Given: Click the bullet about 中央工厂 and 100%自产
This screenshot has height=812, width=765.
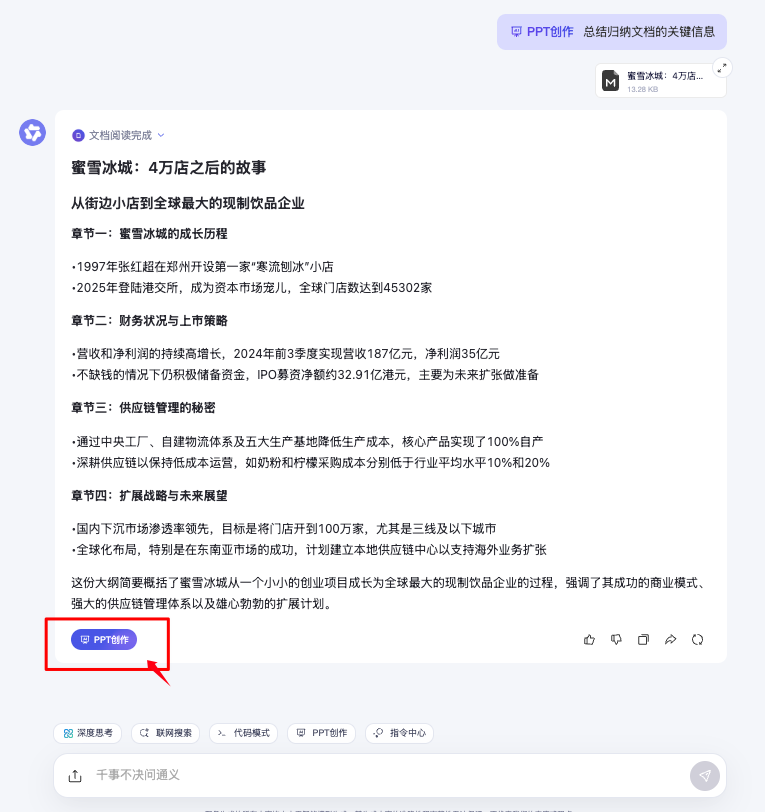Looking at the screenshot, I should click(307, 442).
